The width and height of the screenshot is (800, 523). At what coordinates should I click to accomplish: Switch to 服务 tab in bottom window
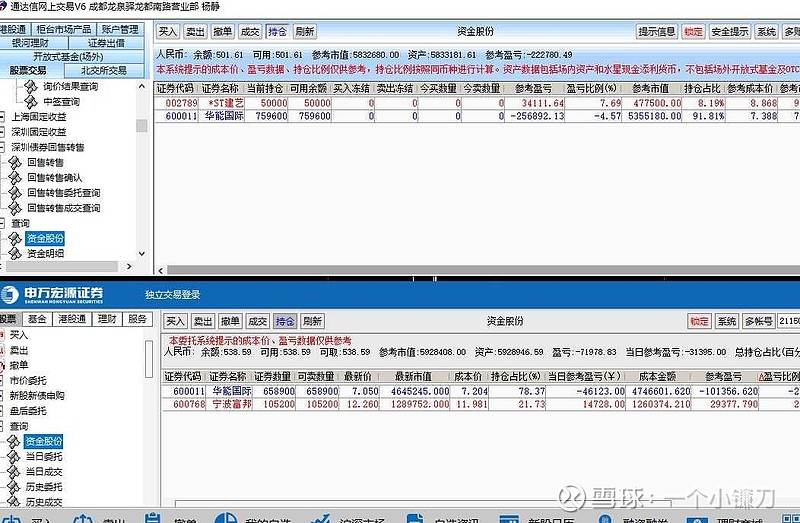(137, 319)
